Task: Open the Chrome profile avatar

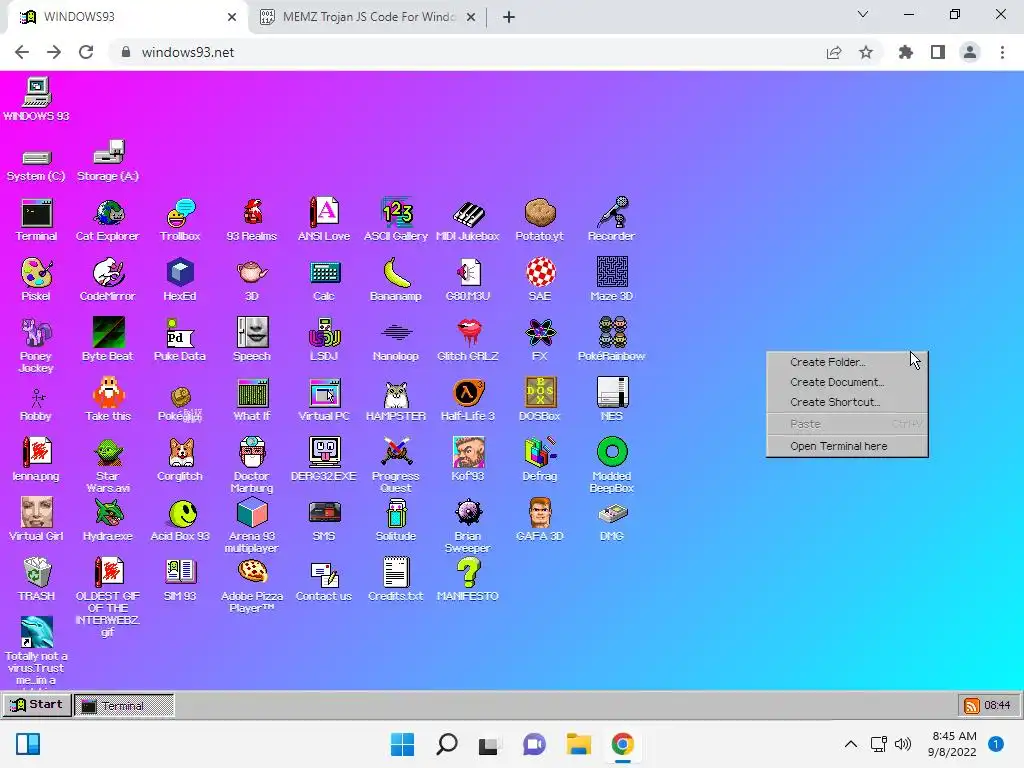Action: (x=970, y=52)
